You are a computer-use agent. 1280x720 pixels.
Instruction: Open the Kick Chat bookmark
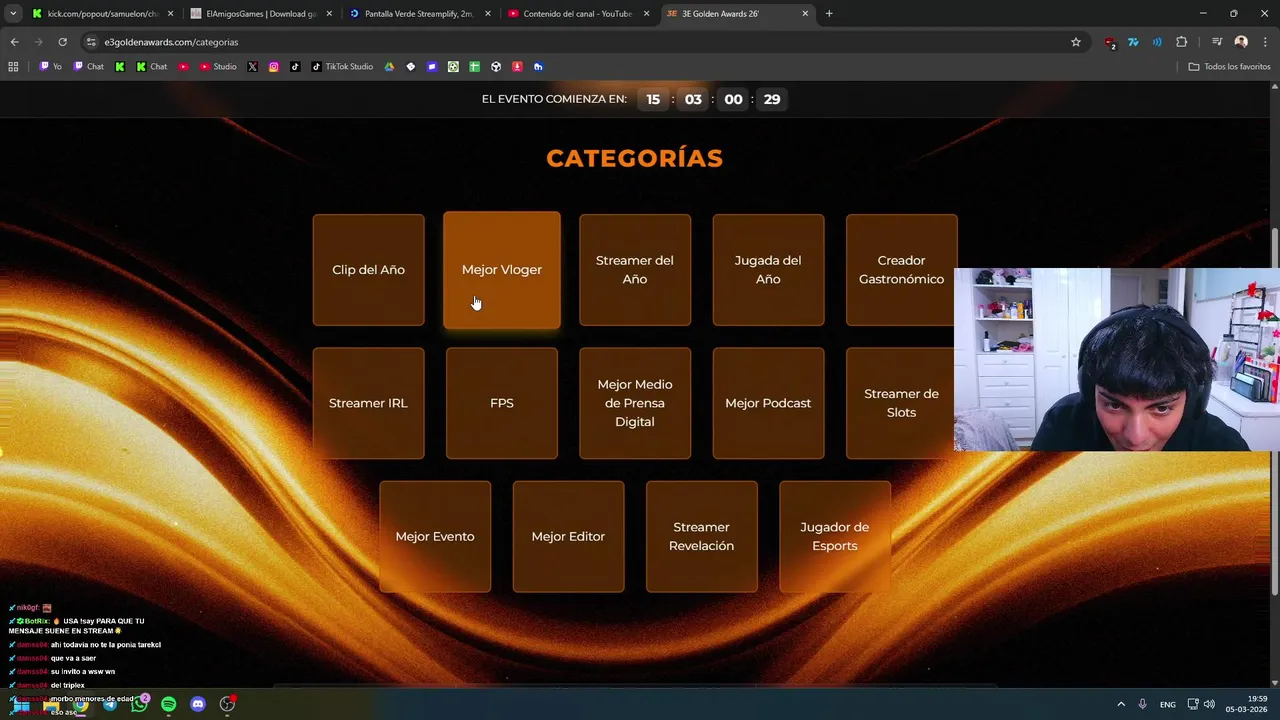point(152,67)
